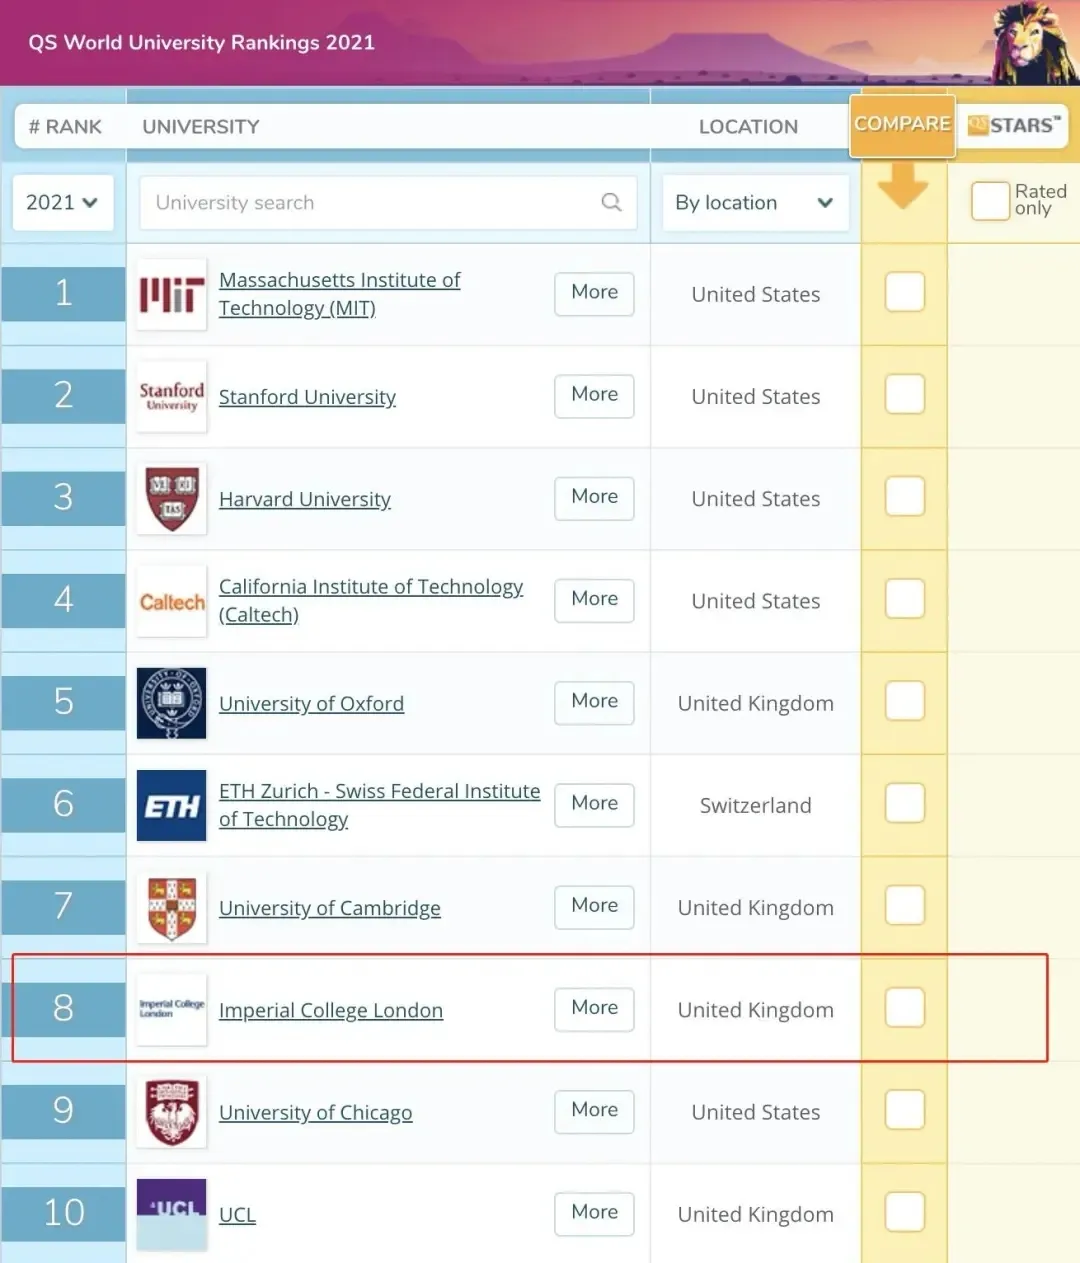The height and width of the screenshot is (1263, 1080).
Task: Click the Imperial College London logo
Action: click(171, 1010)
